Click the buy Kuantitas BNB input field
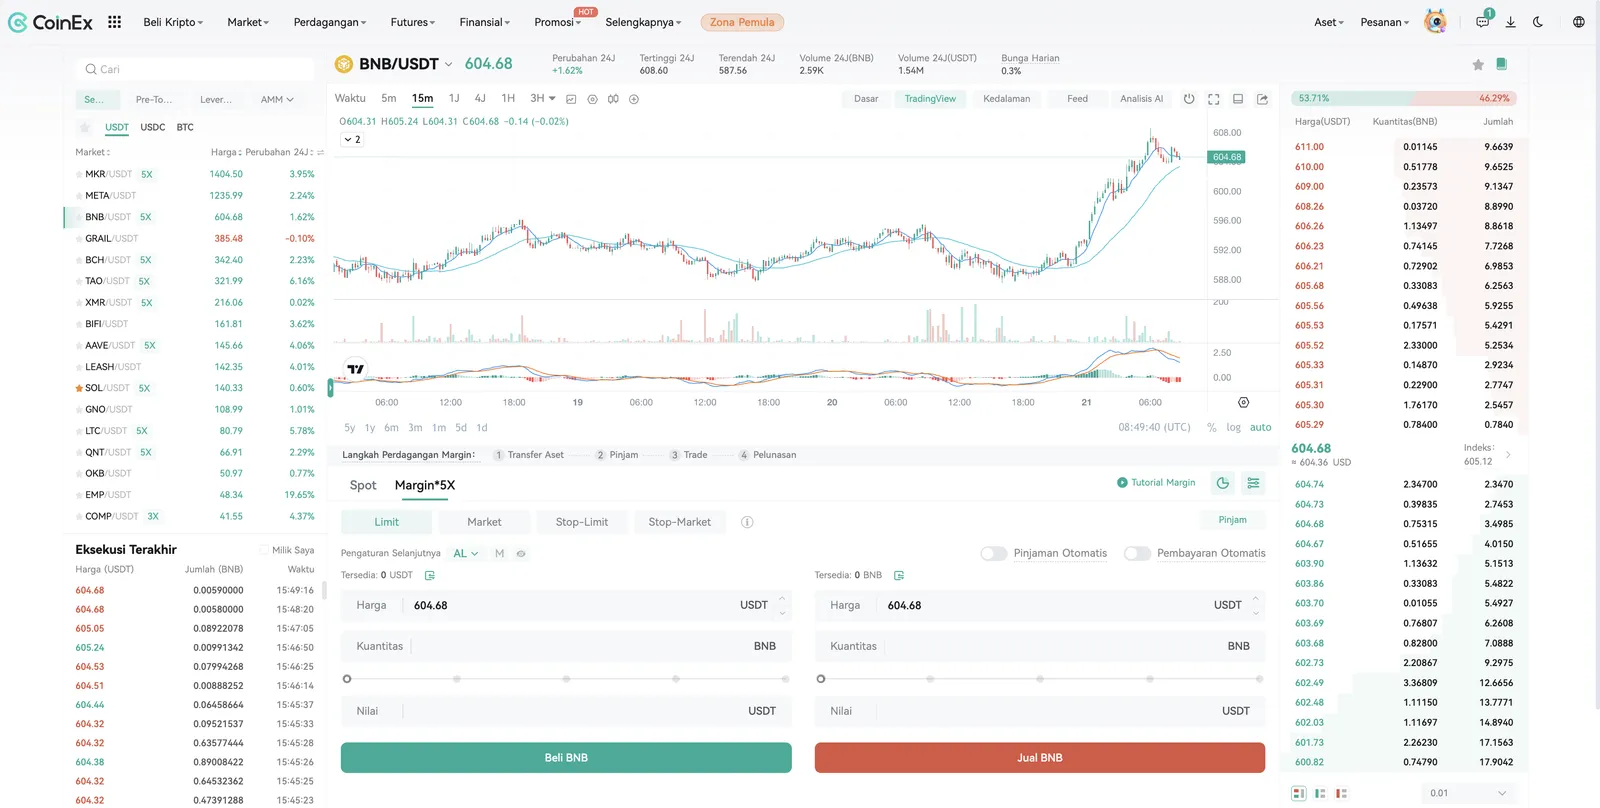Viewport: 1600px width, 808px height. pyautogui.click(x=566, y=646)
